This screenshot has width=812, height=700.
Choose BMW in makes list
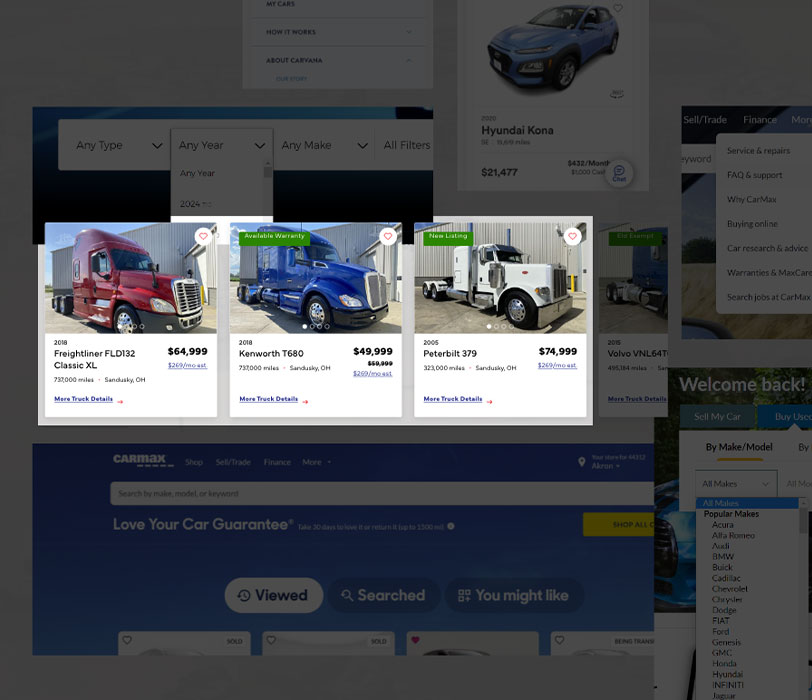[723, 557]
